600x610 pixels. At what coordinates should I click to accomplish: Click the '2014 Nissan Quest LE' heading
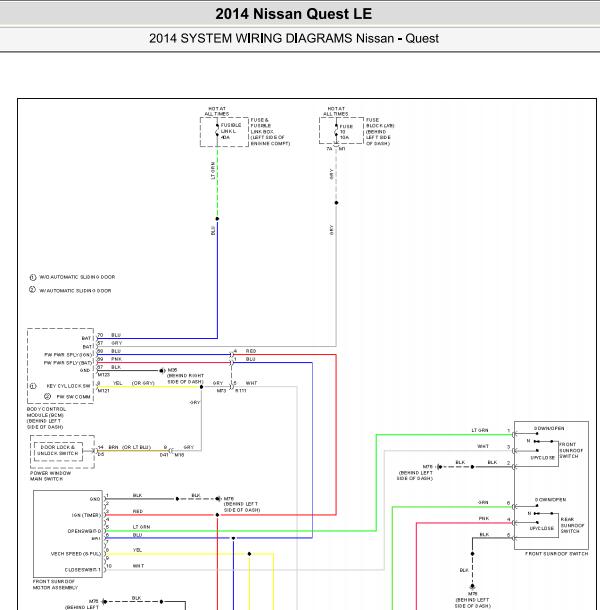pos(294,14)
